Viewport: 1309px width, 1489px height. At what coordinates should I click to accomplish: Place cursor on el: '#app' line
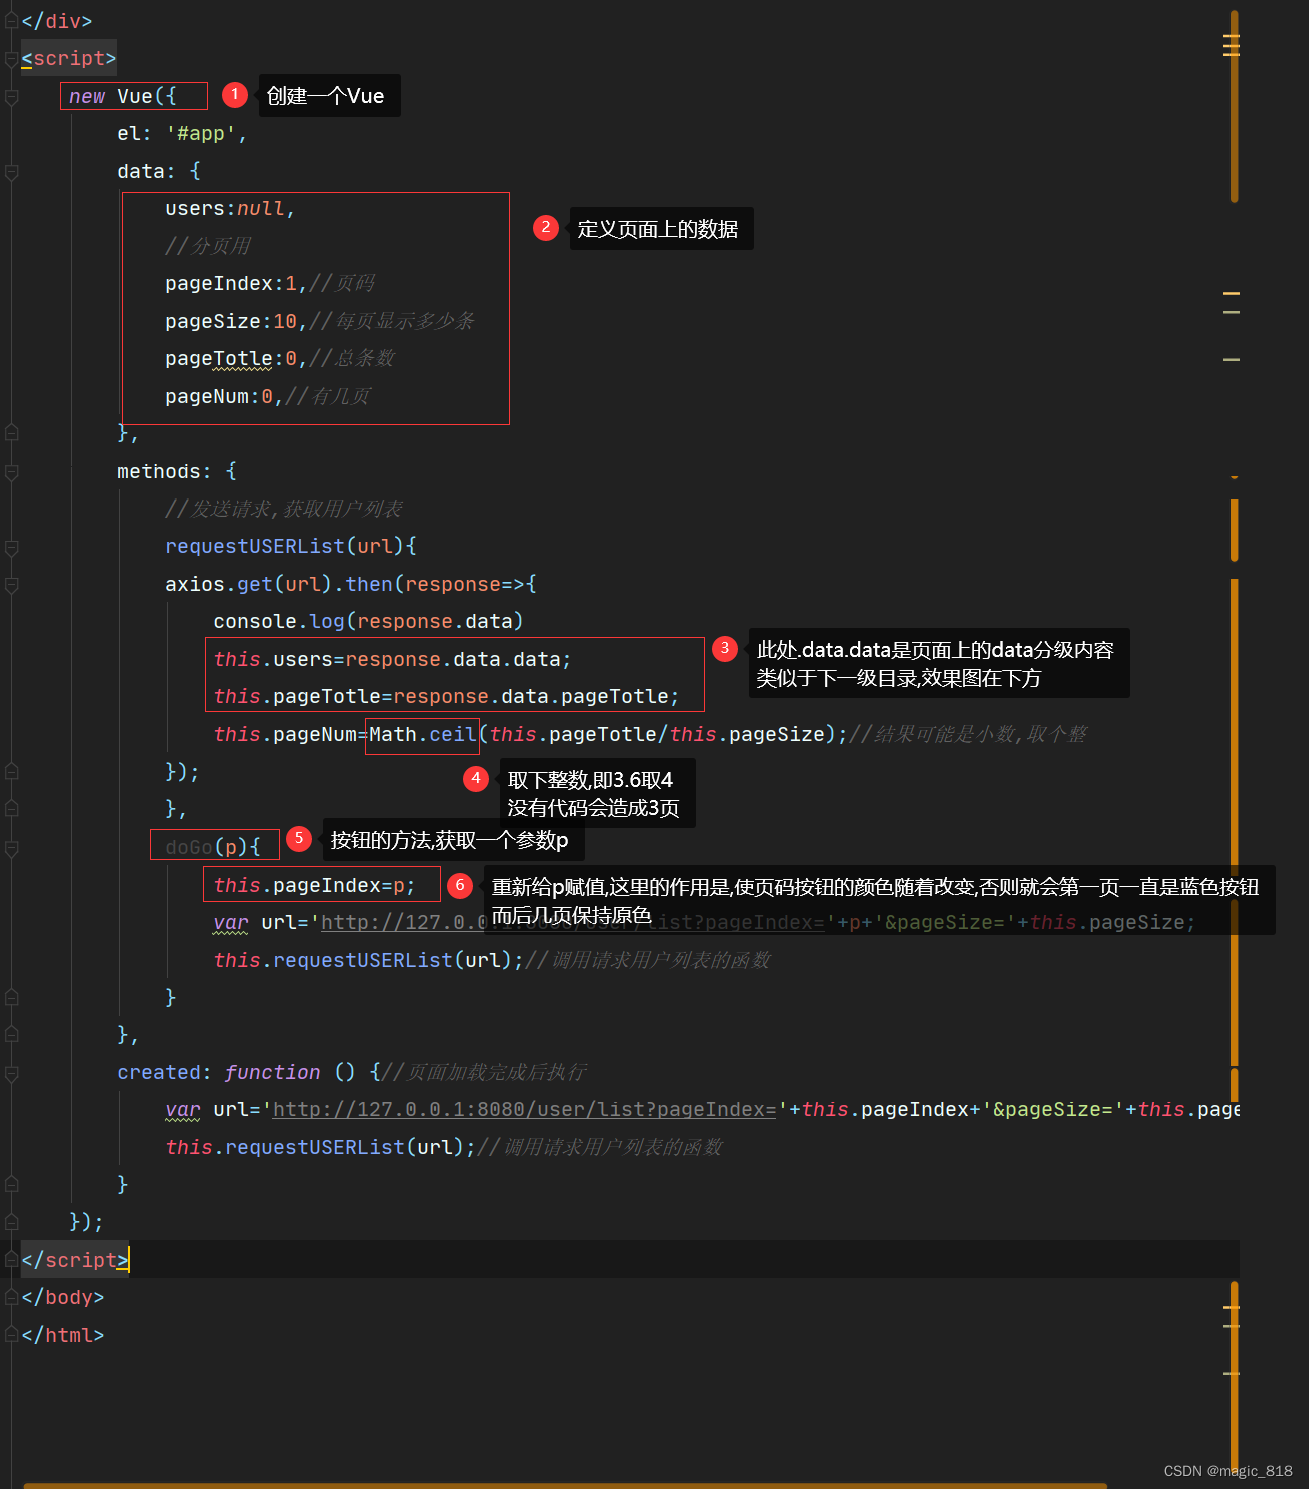[182, 134]
